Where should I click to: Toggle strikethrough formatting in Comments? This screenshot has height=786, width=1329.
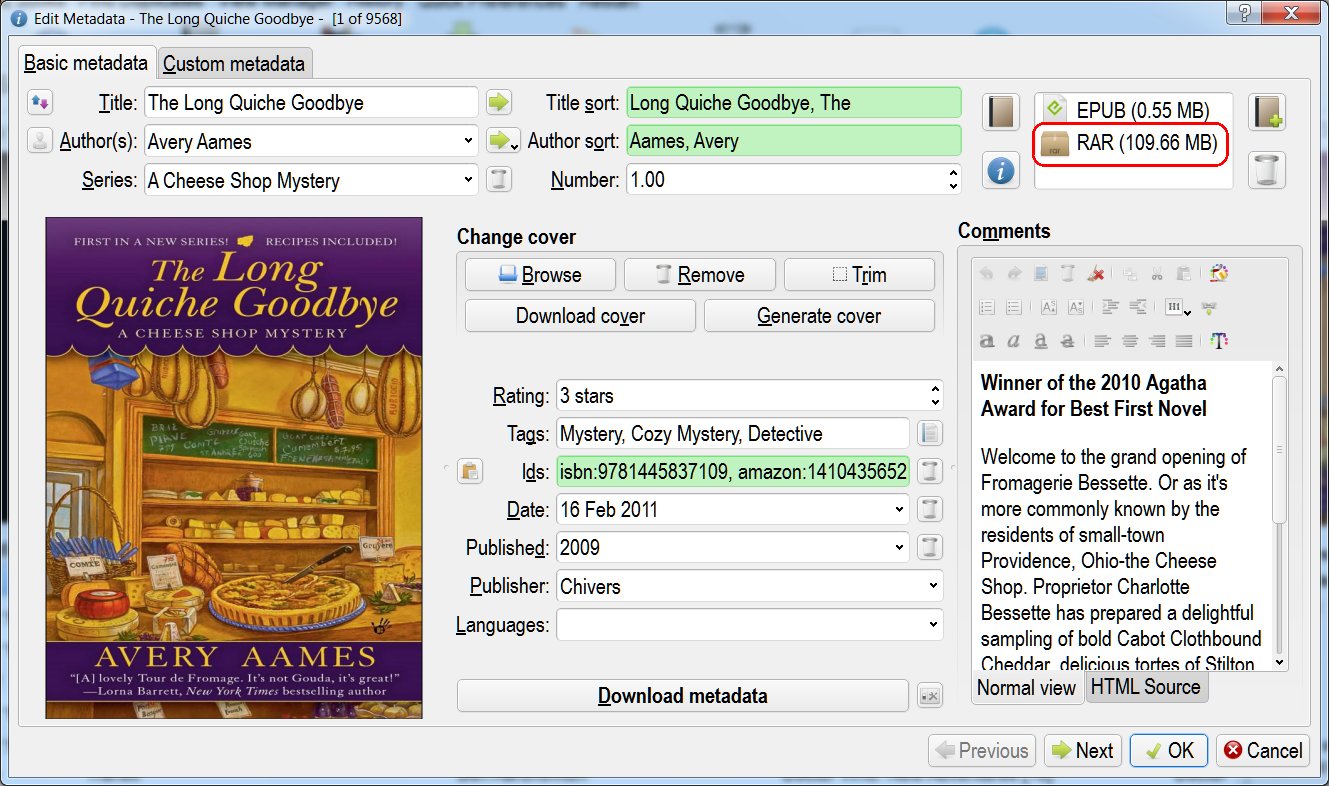point(1068,341)
